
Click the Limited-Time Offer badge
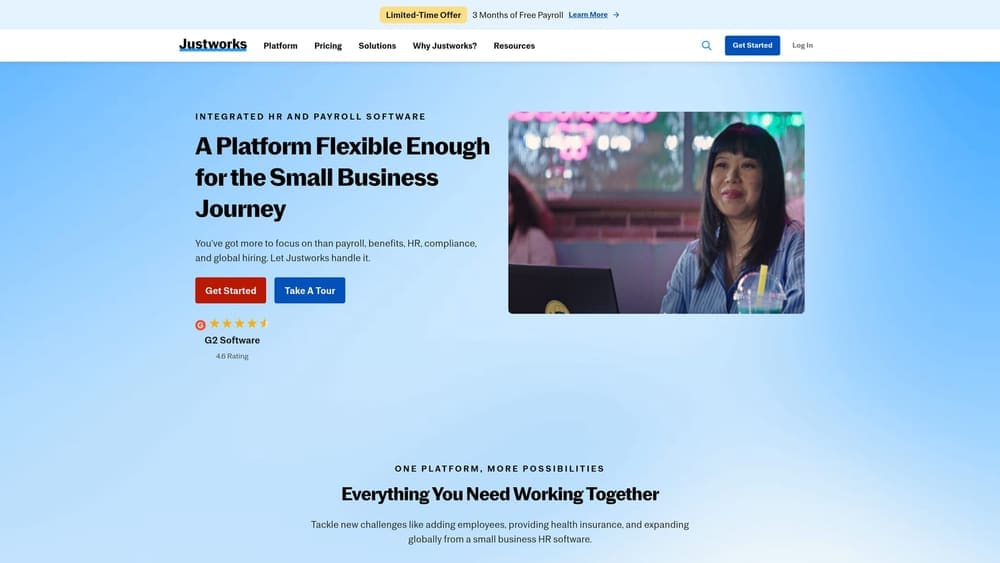[x=423, y=15]
